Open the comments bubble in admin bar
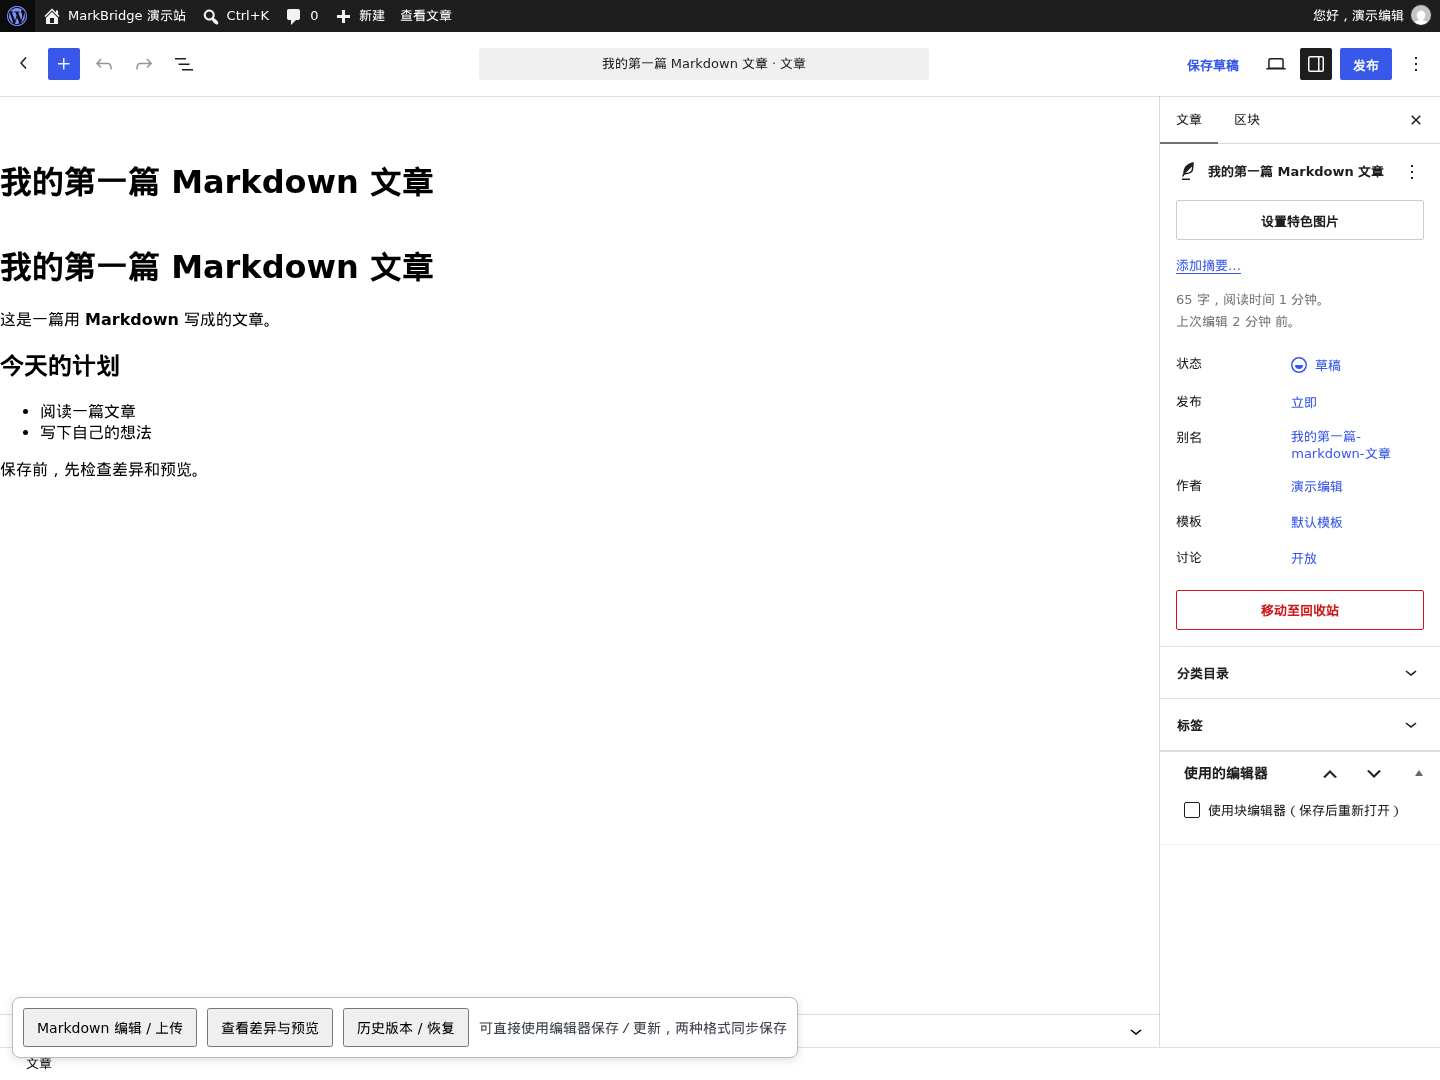This screenshot has width=1440, height=1080. [x=302, y=16]
